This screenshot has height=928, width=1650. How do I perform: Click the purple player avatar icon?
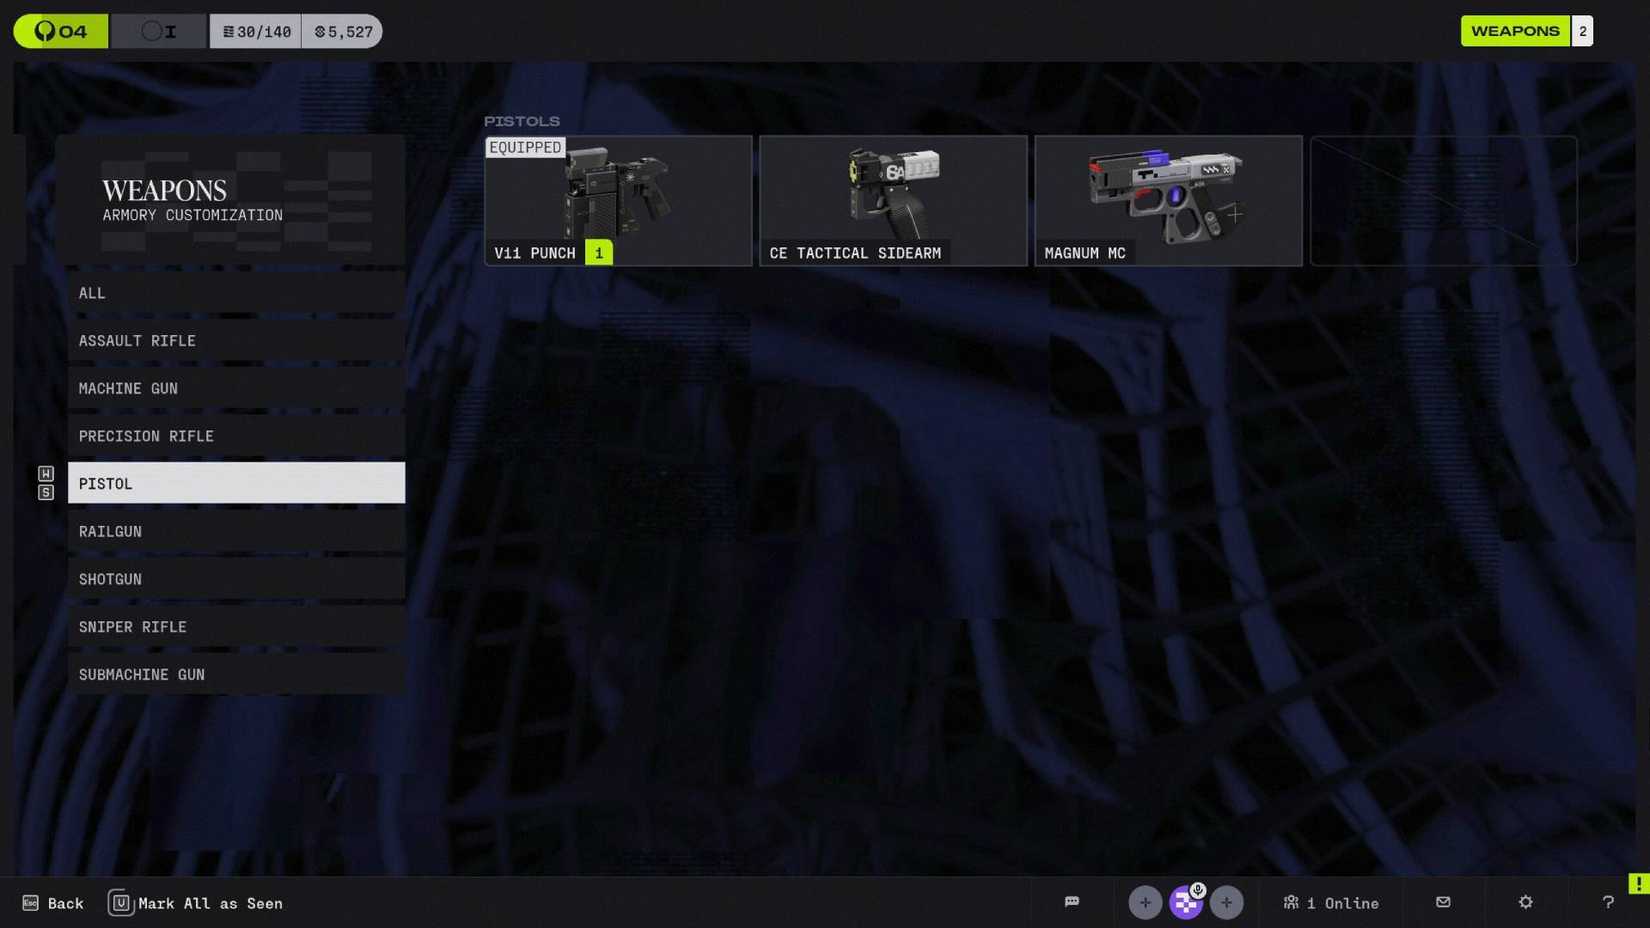click(x=1186, y=902)
